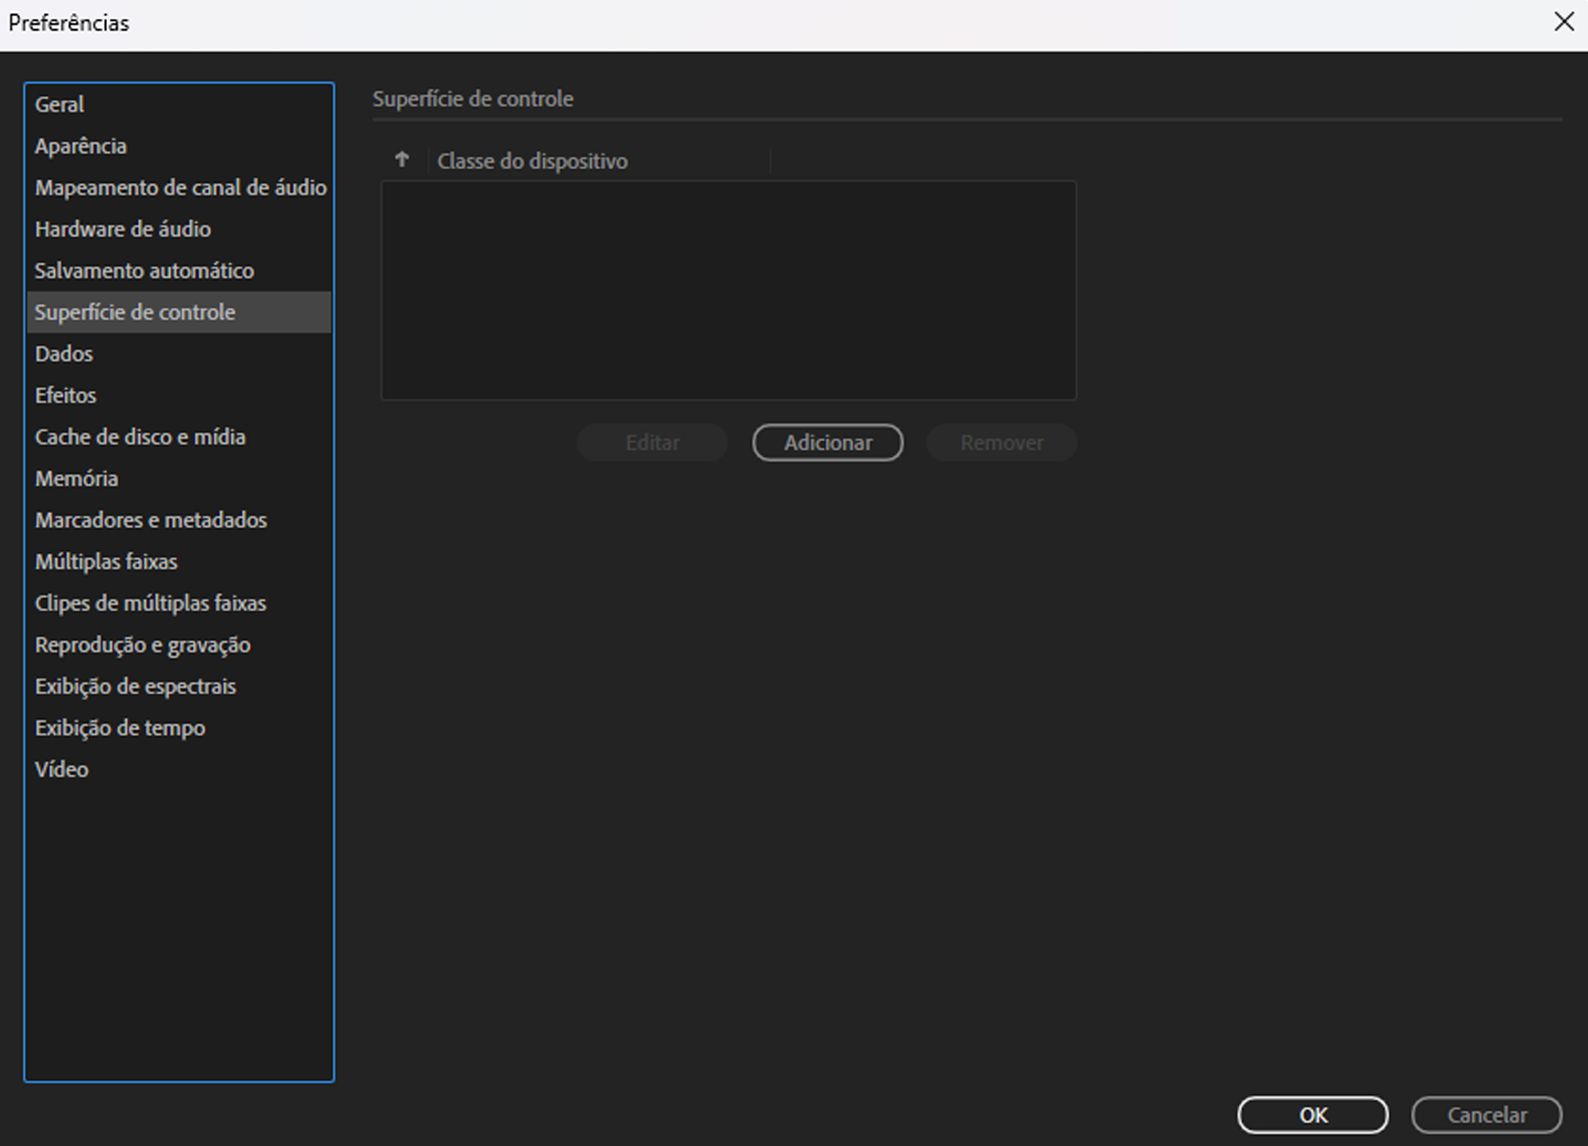Image resolution: width=1588 pixels, height=1146 pixels.
Task: Select the Memória category
Action: 178,478
